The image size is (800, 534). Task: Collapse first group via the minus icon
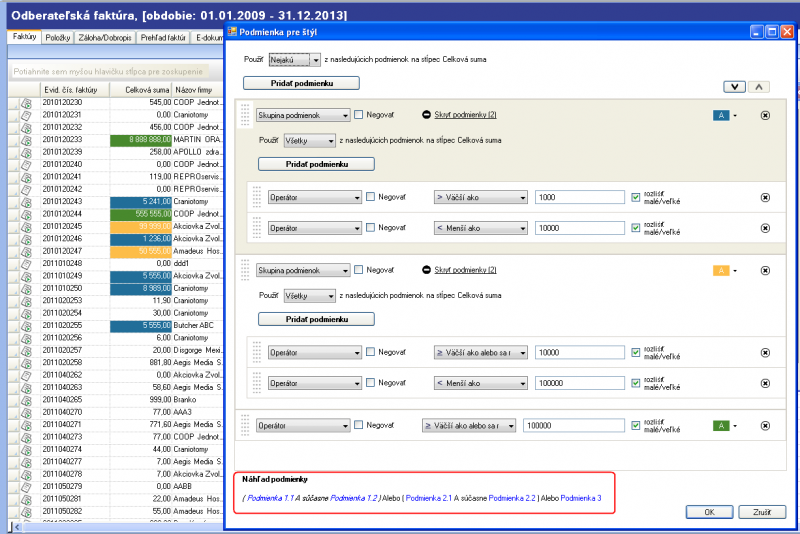click(x=426, y=116)
